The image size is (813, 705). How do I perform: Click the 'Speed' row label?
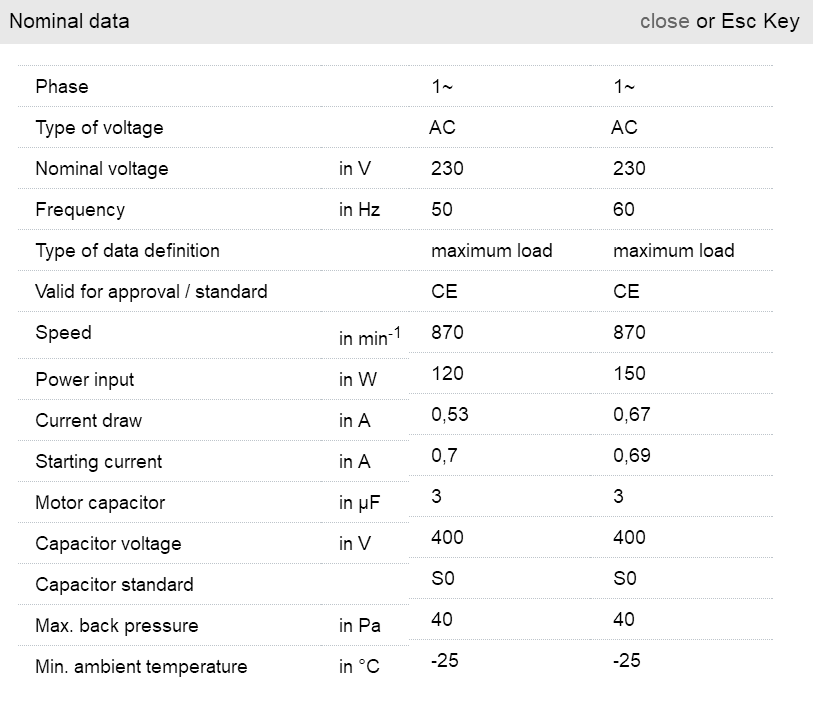pos(63,333)
